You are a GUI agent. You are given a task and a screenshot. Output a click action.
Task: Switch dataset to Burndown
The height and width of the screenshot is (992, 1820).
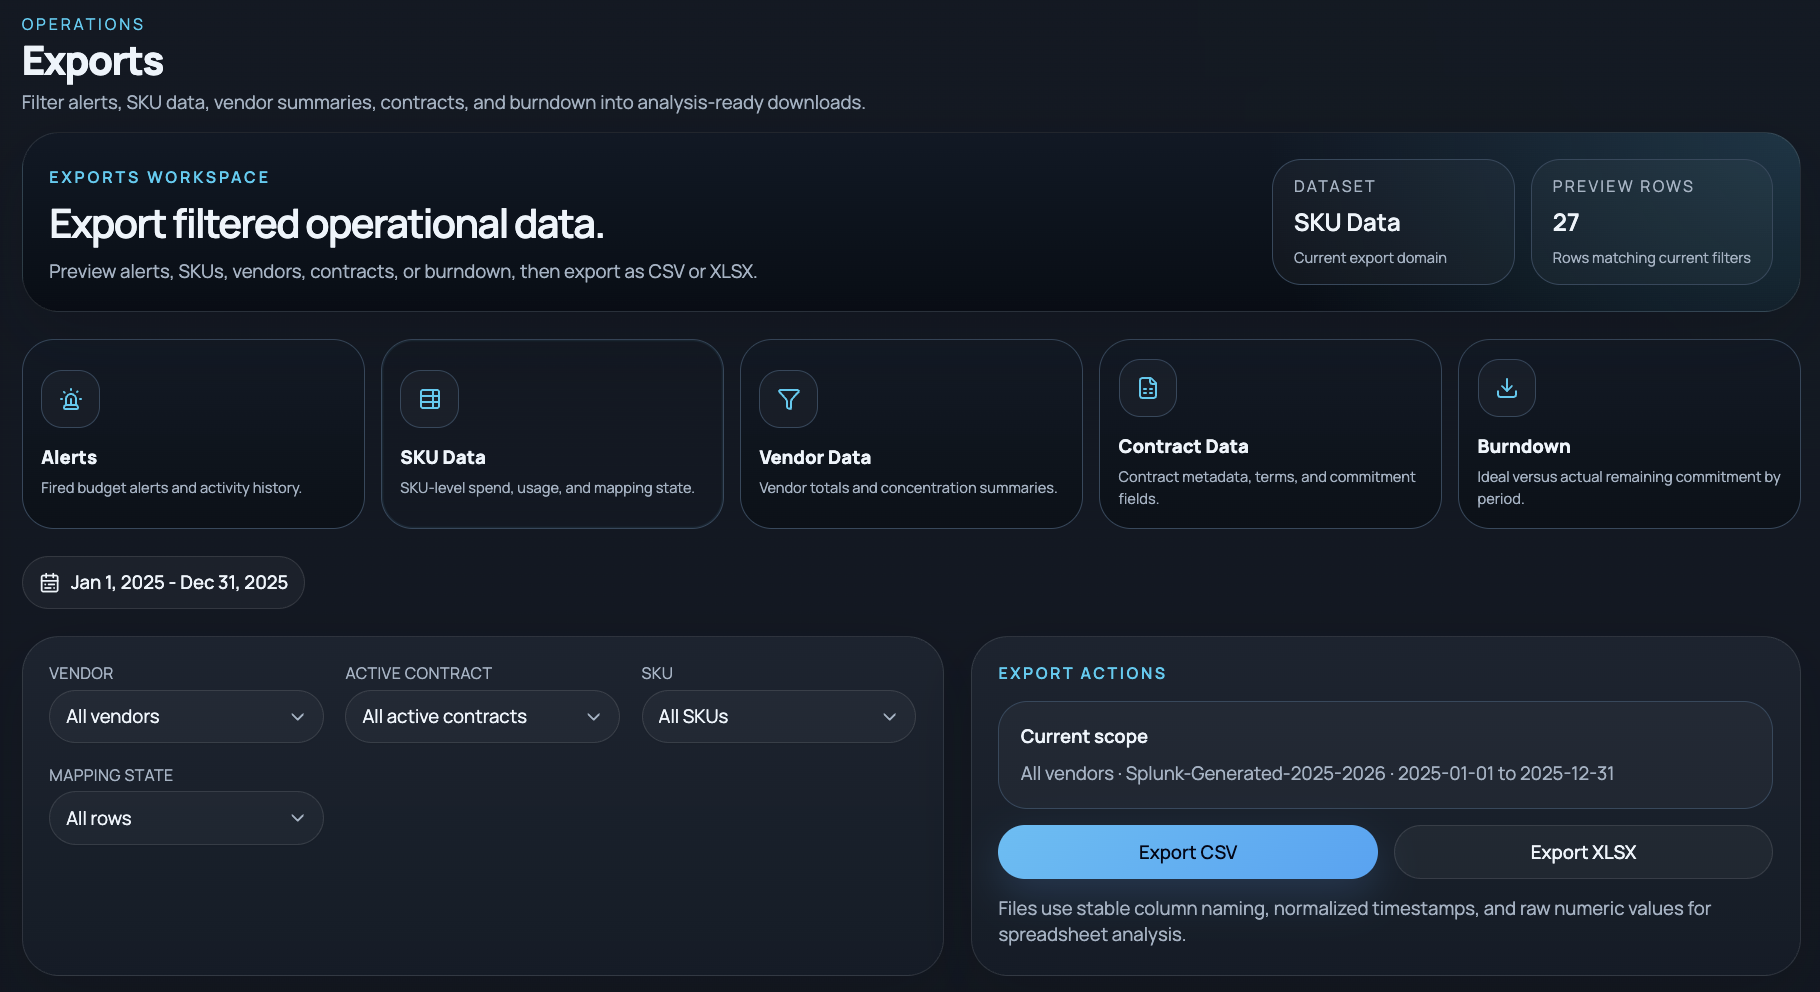(1629, 434)
